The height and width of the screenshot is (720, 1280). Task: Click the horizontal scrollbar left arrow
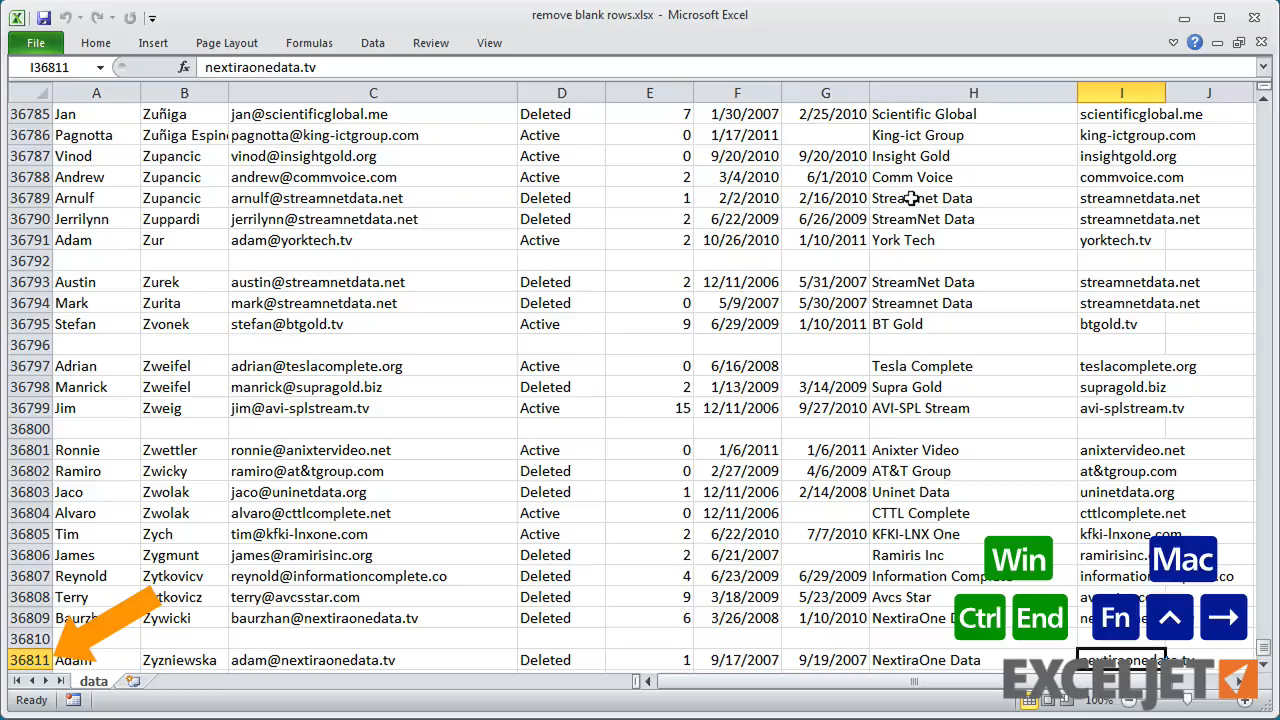[x=649, y=682]
